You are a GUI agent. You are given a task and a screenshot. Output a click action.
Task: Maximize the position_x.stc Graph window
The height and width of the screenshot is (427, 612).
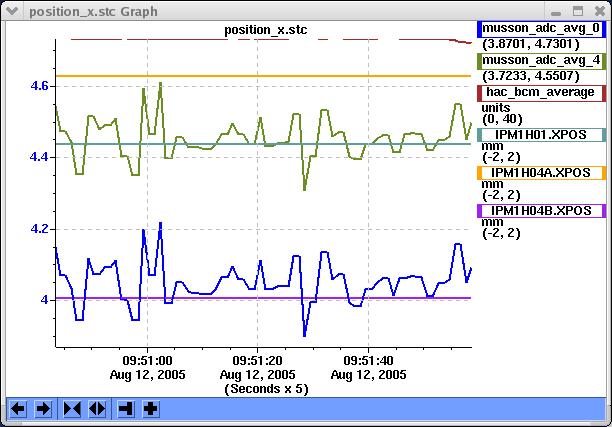(578, 11)
